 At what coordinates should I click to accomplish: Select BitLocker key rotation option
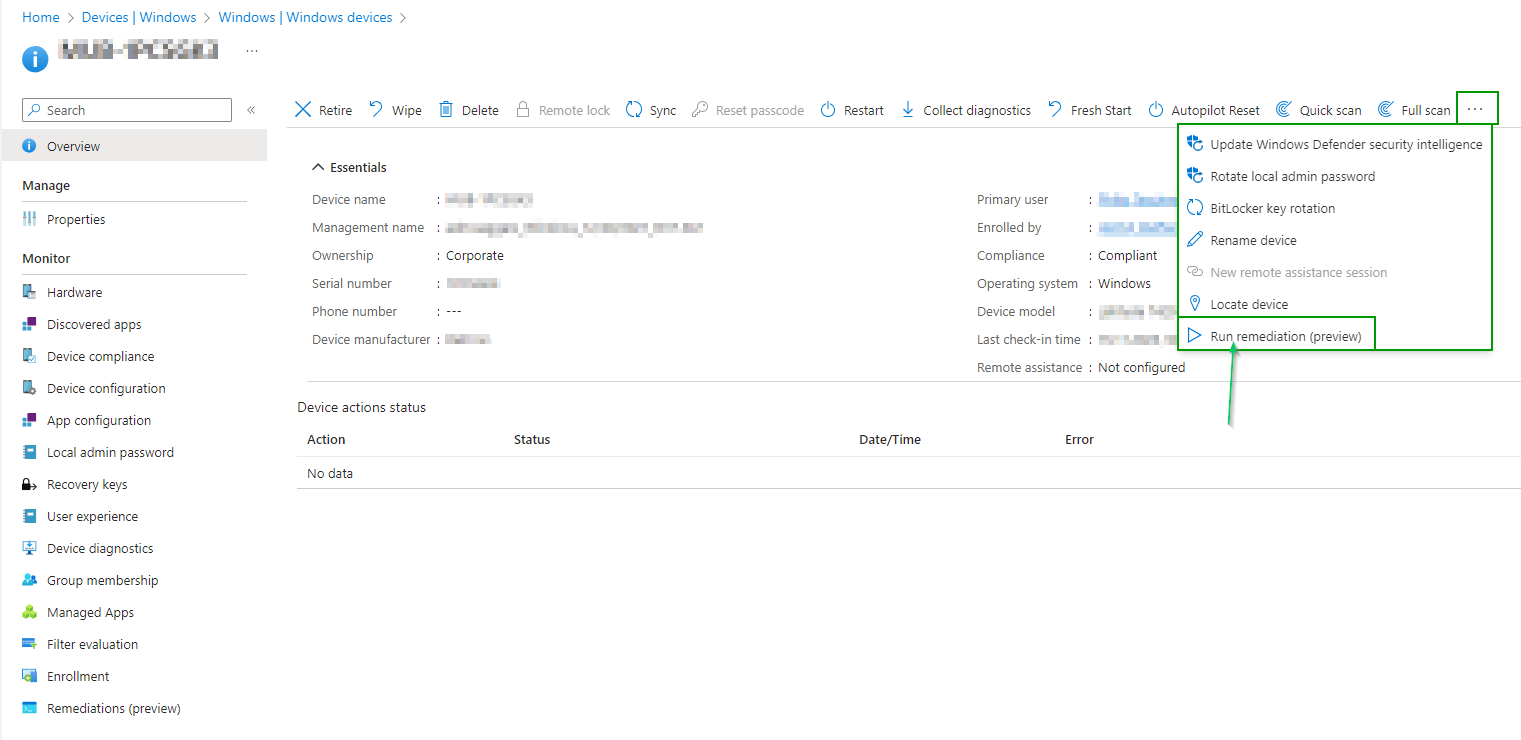pyautogui.click(x=1272, y=208)
